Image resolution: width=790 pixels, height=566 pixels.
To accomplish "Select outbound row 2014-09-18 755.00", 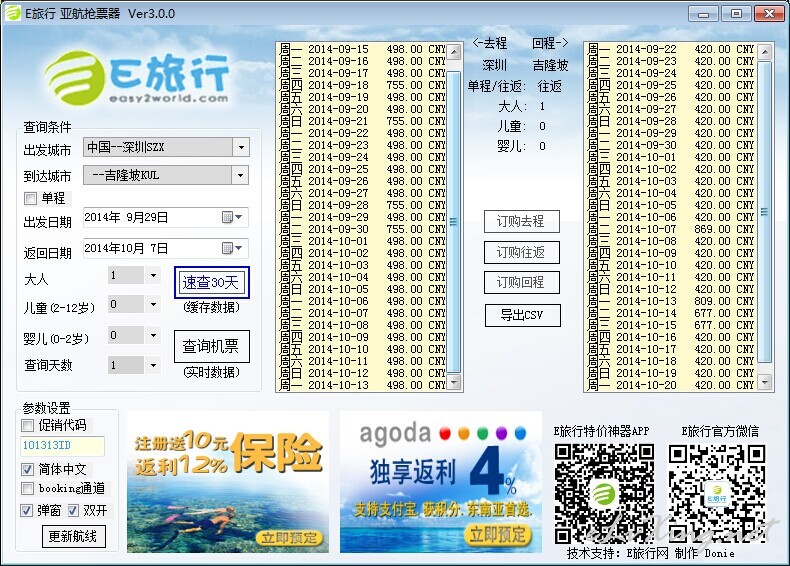I will pos(363,86).
